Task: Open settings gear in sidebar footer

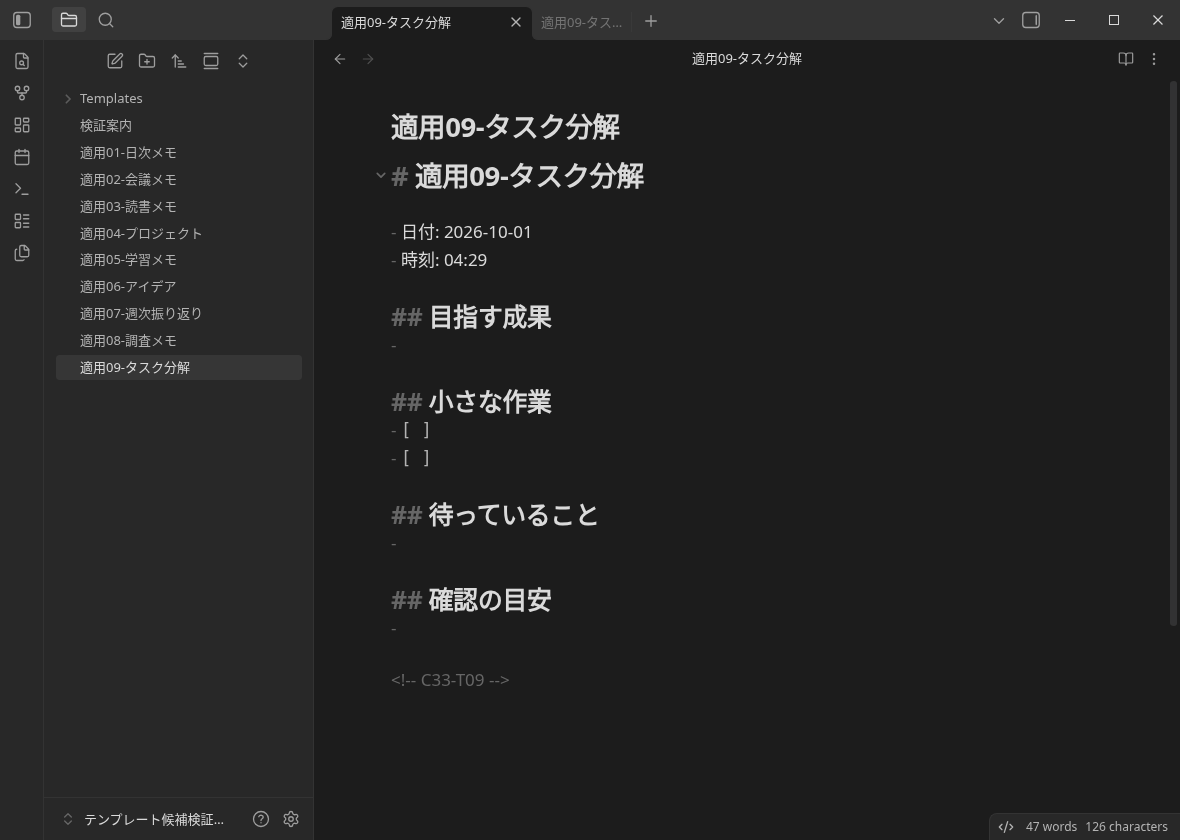Action: tap(291, 819)
